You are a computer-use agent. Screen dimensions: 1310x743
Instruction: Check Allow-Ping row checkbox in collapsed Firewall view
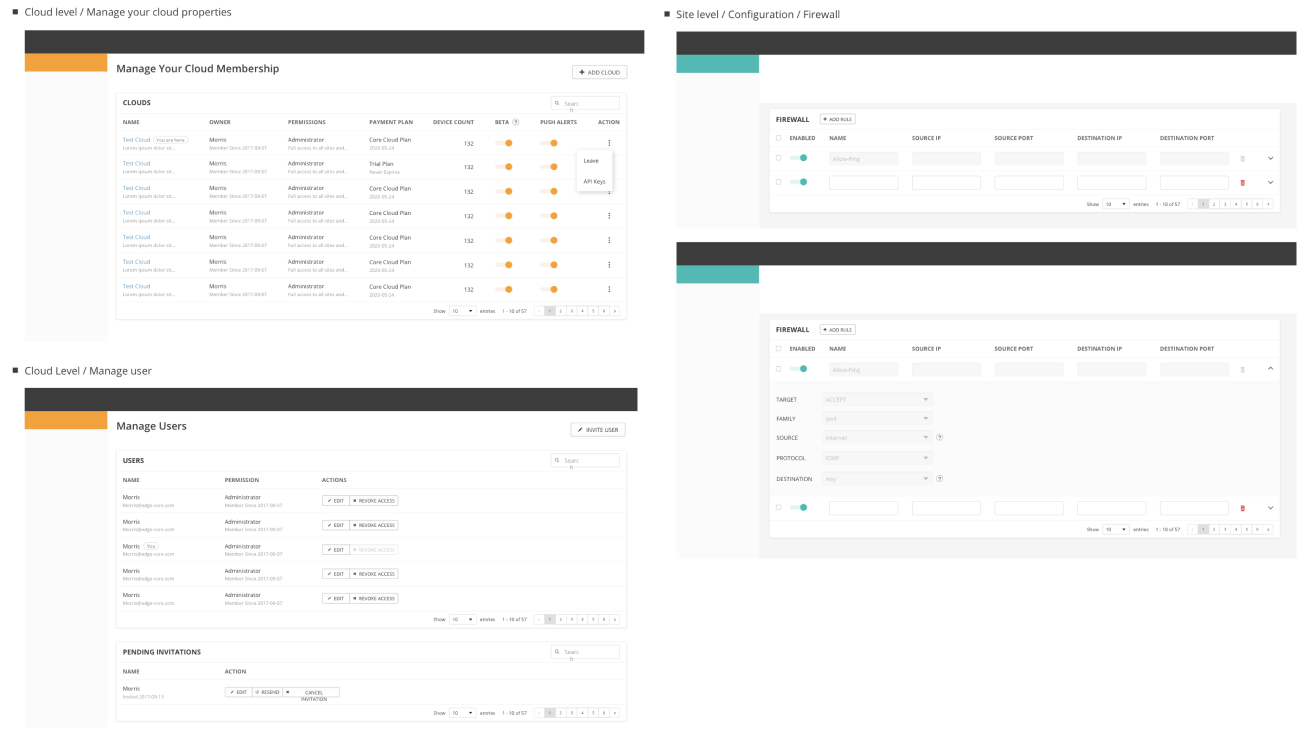click(779, 158)
